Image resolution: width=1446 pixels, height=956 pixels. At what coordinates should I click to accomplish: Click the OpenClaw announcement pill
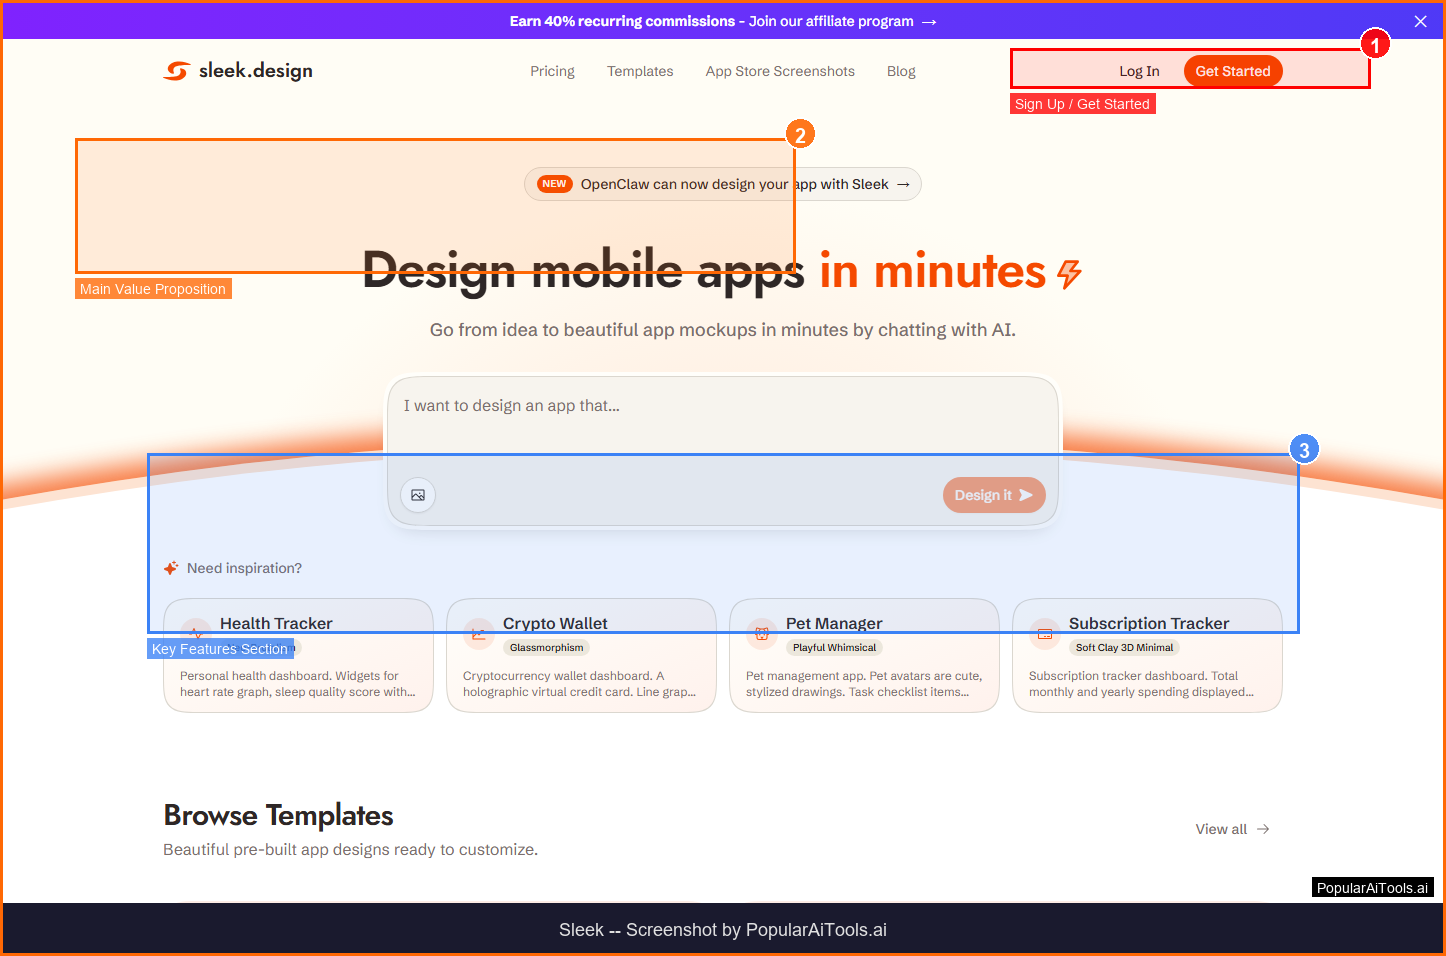722,184
